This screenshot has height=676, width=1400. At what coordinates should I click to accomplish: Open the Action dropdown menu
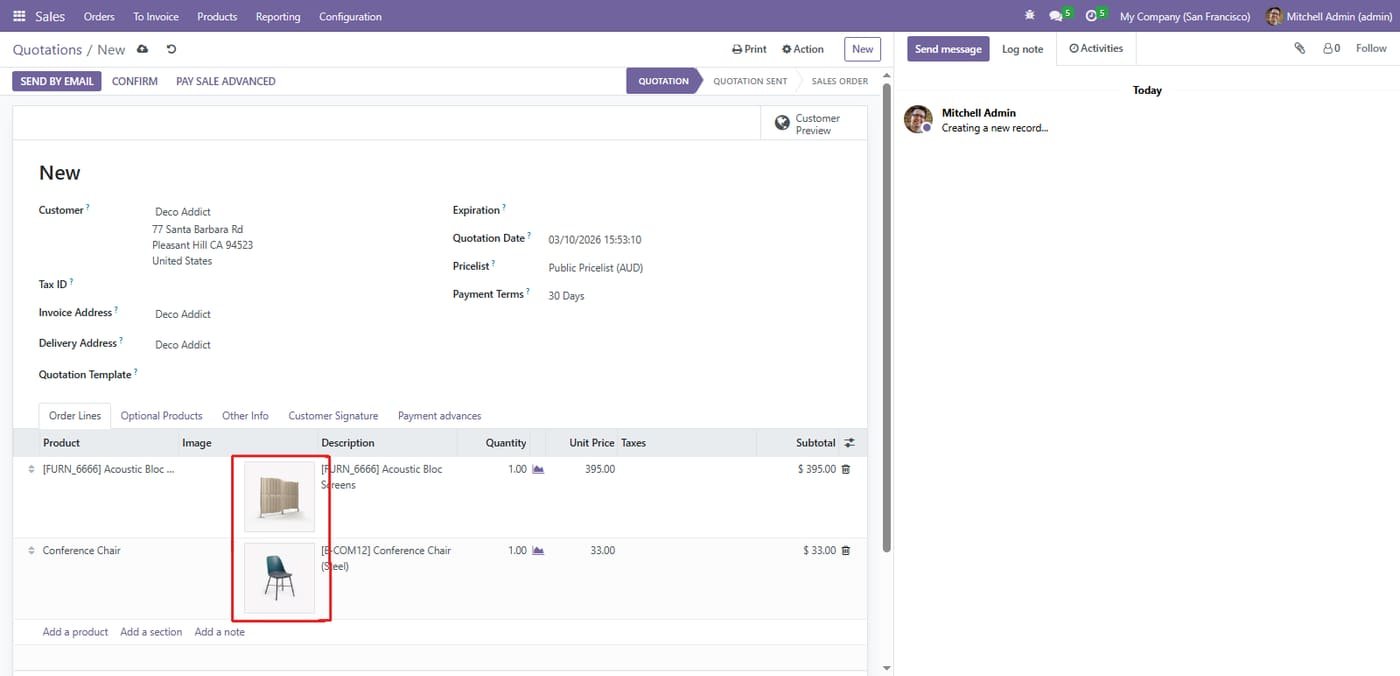coord(803,49)
